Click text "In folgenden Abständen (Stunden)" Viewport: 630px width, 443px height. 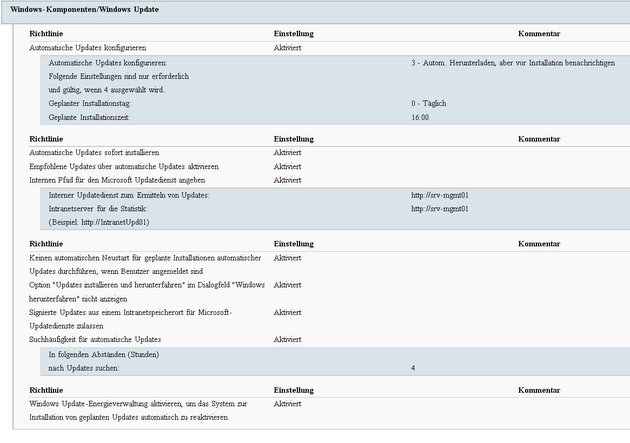click(104, 355)
